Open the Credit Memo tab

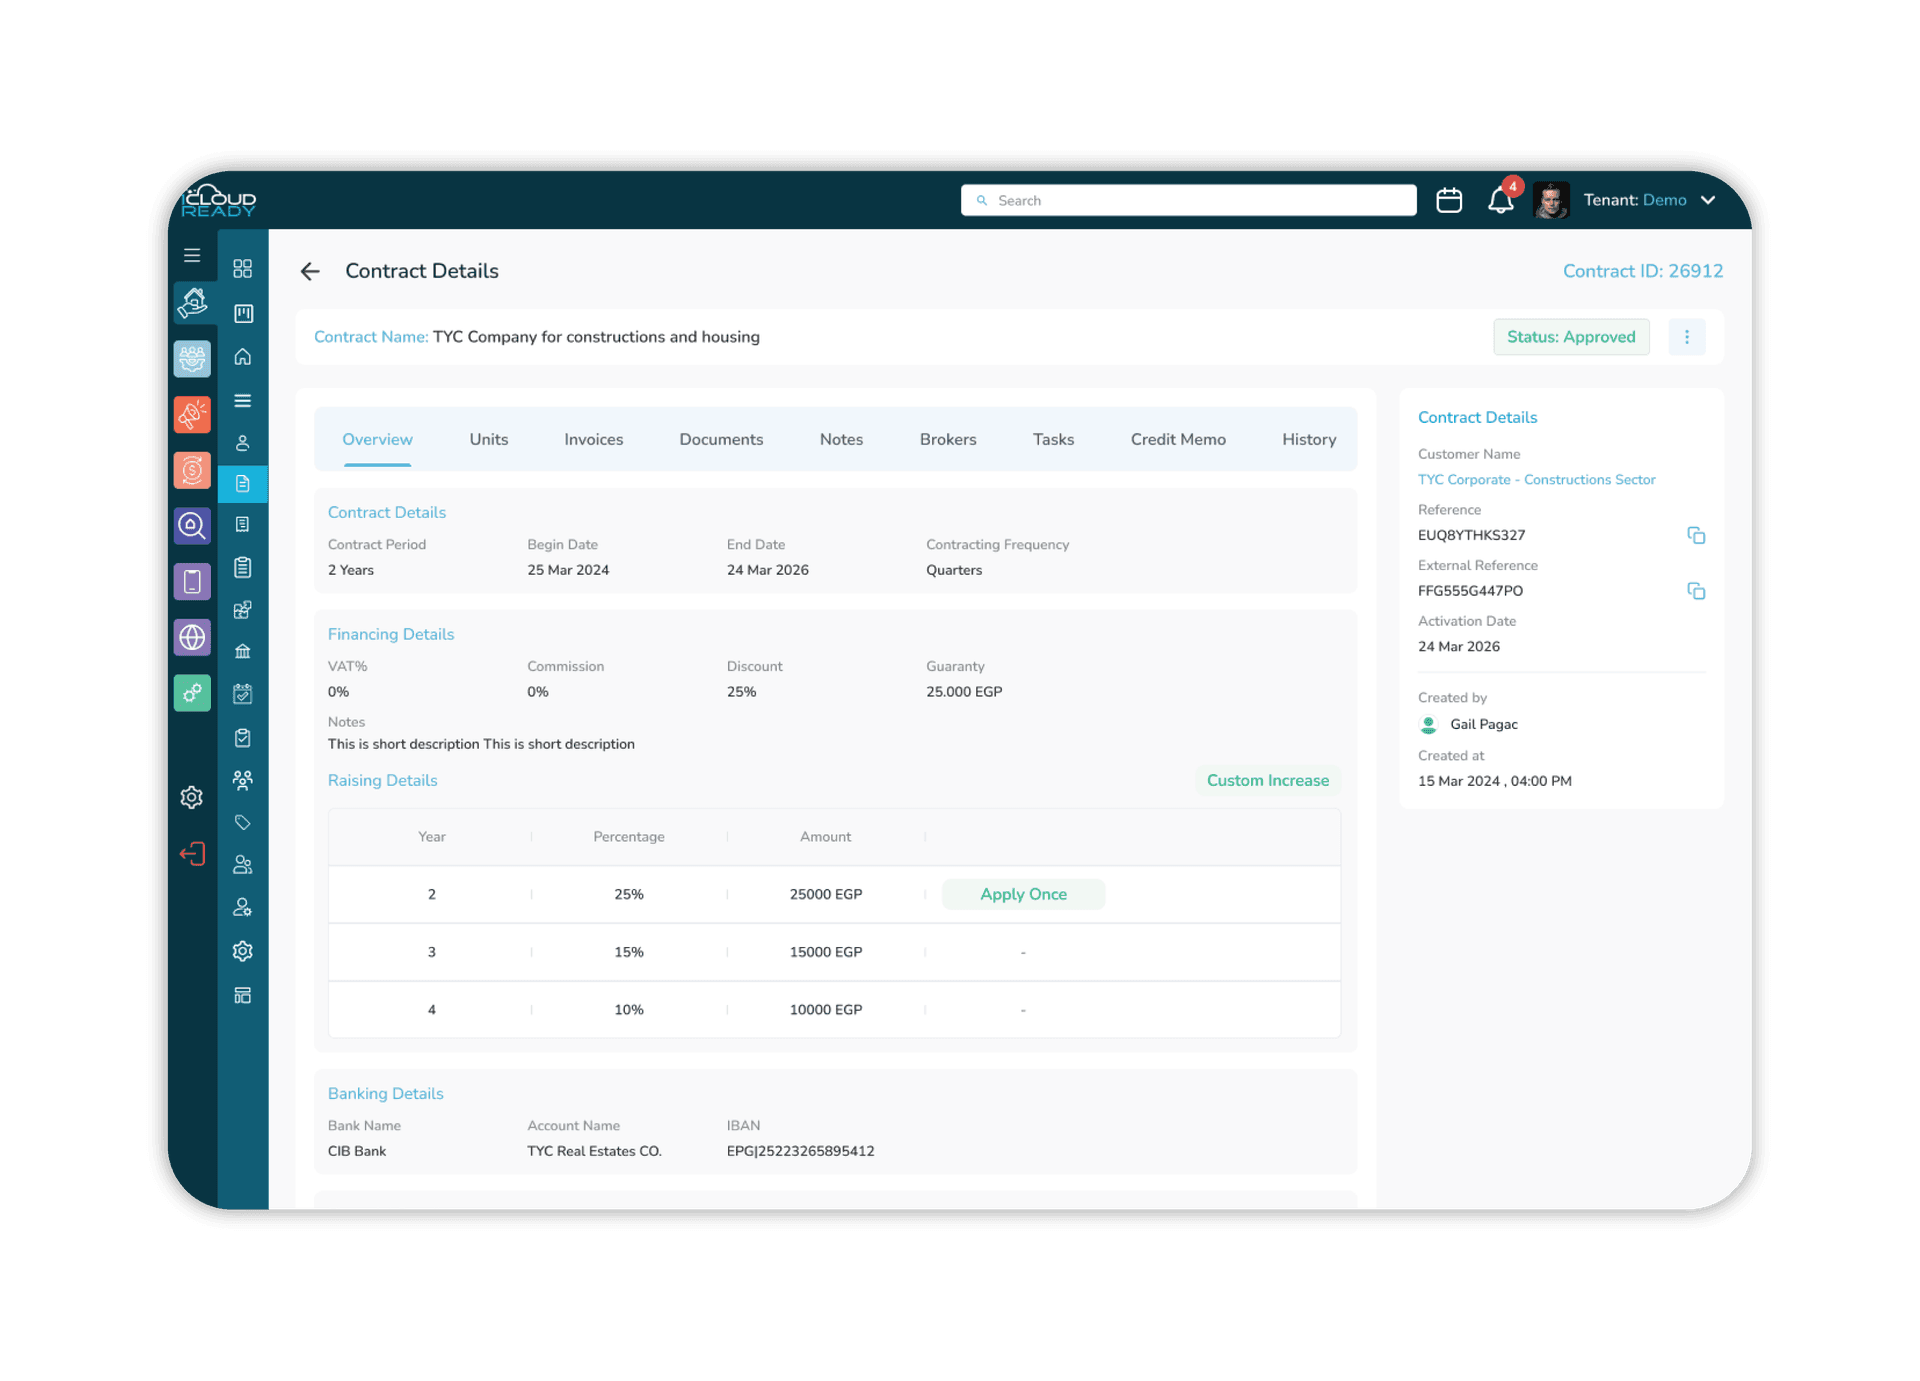[1178, 439]
